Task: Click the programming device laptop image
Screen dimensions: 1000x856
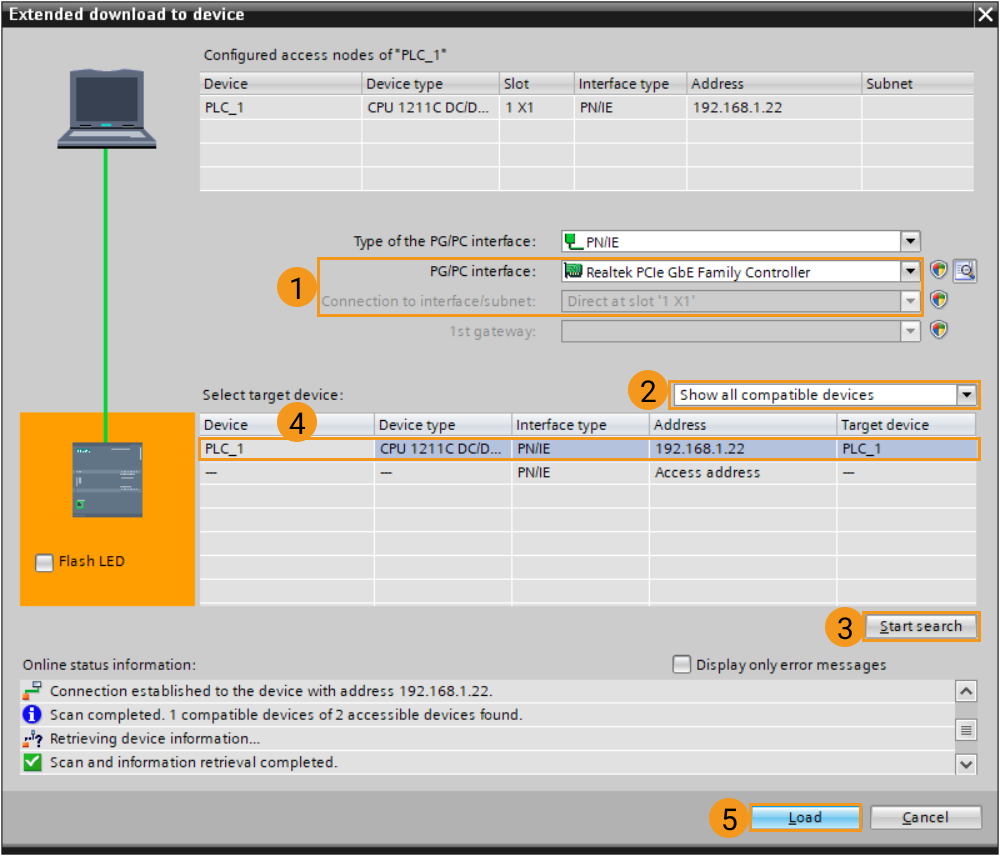Action: (x=105, y=110)
